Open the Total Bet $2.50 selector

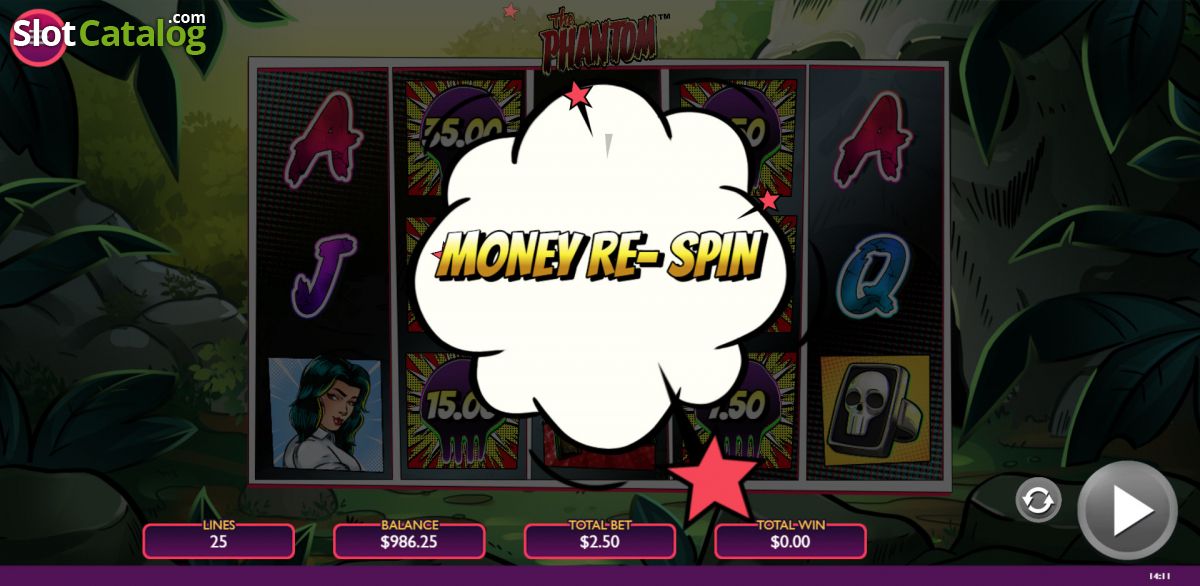point(600,541)
